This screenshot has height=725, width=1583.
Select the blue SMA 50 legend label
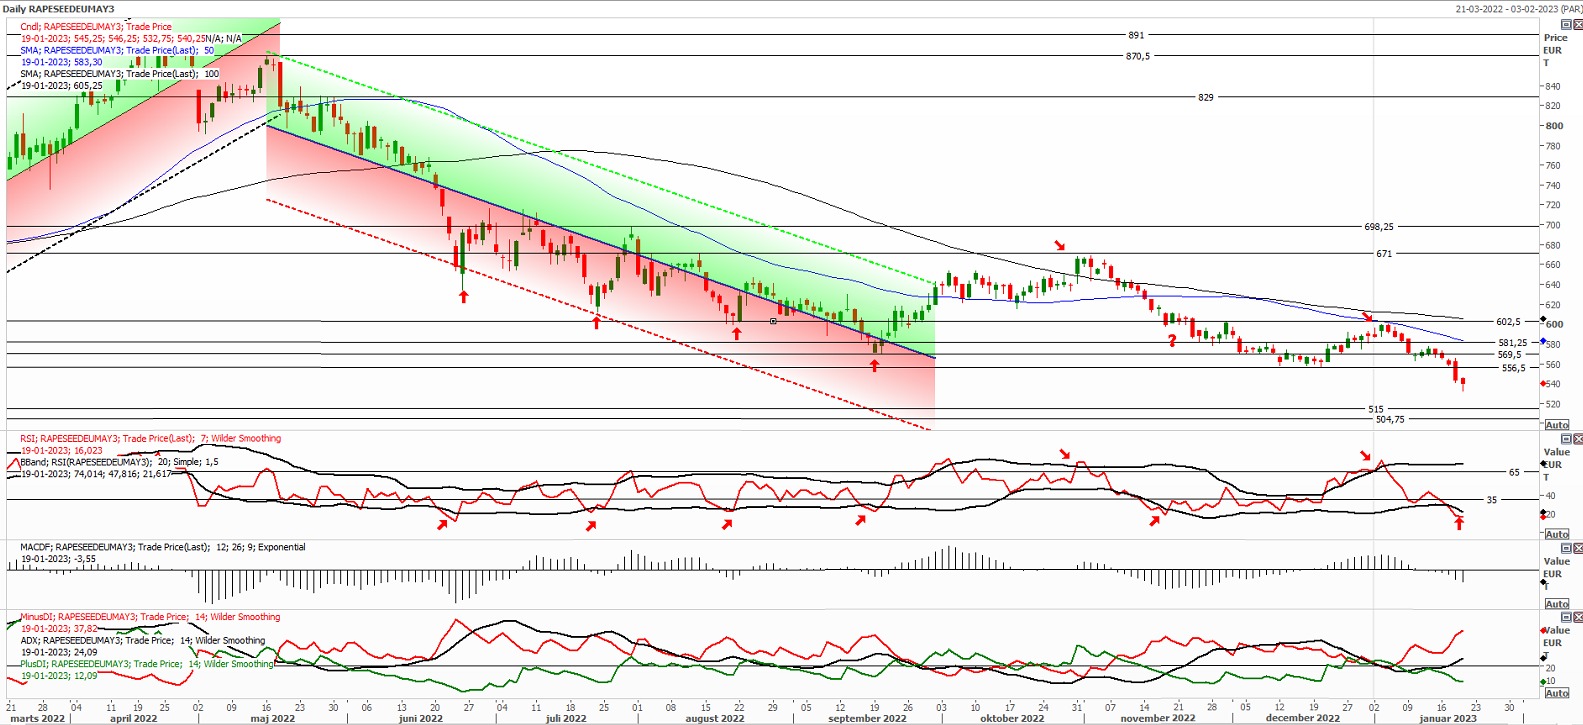117,50
